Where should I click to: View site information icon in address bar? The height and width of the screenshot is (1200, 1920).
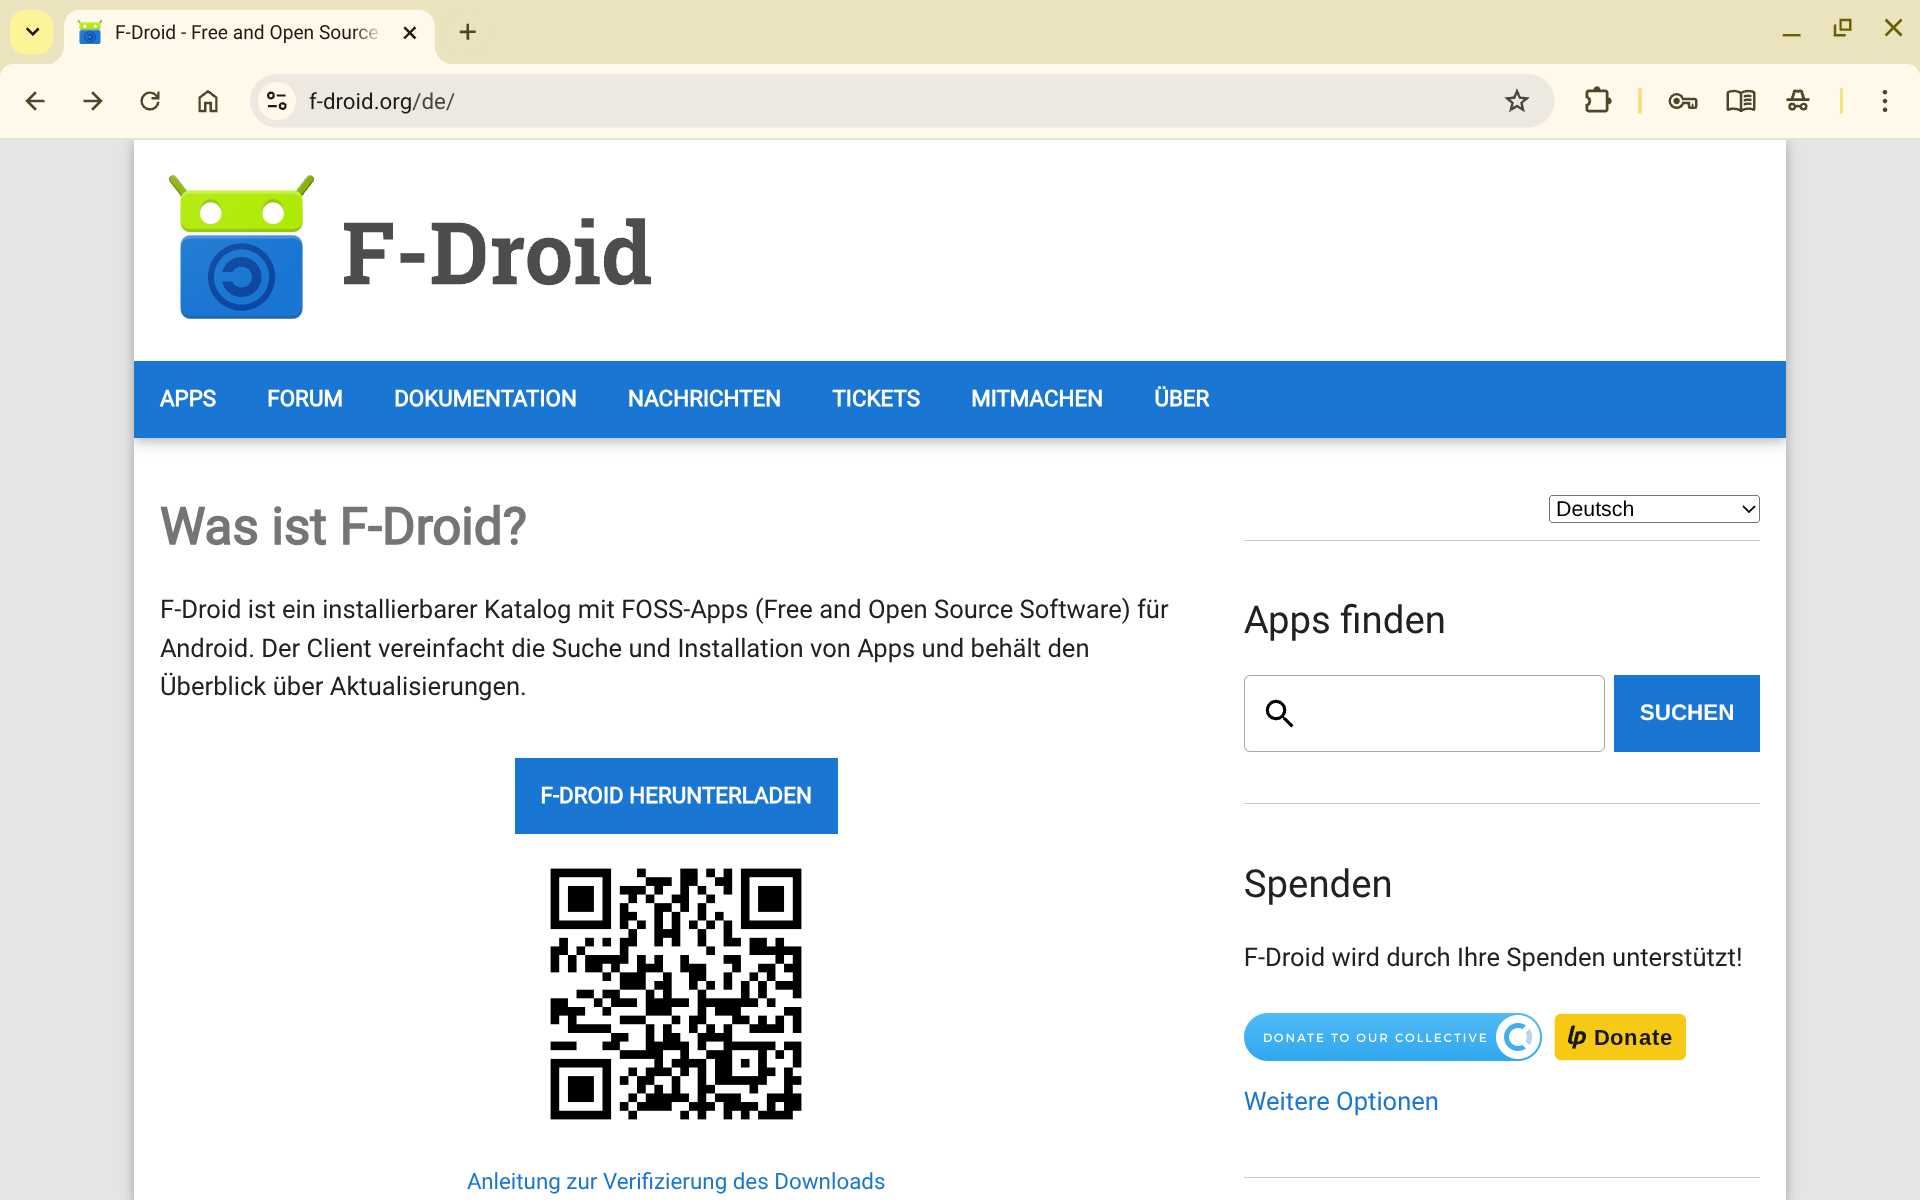pyautogui.click(x=277, y=101)
